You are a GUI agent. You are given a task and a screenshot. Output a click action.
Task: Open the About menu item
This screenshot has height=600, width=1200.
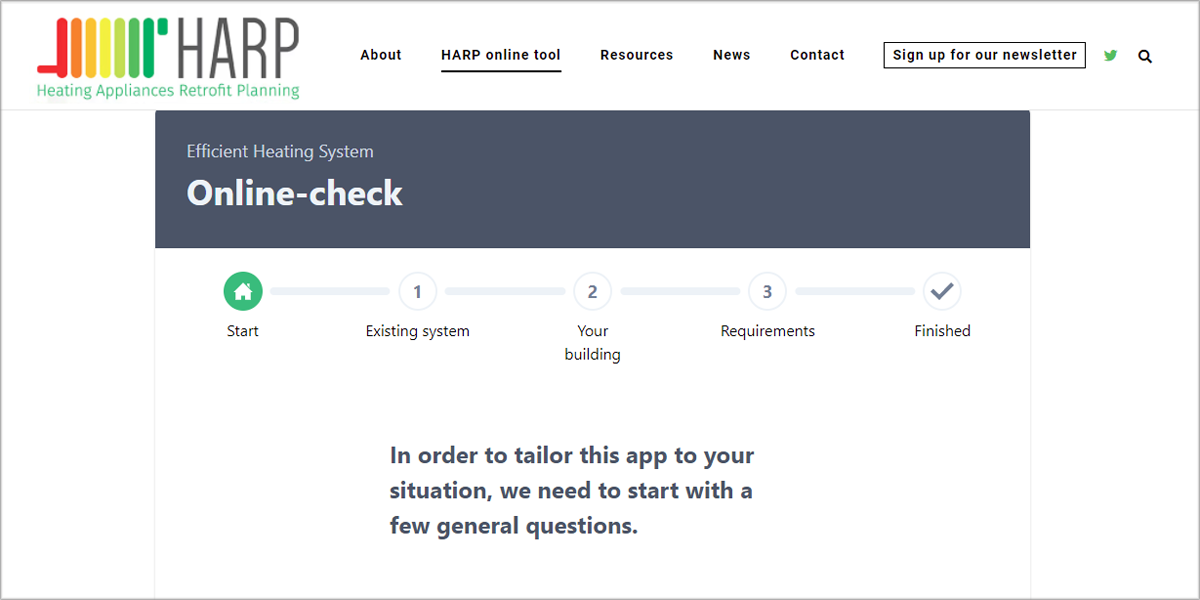click(x=380, y=55)
